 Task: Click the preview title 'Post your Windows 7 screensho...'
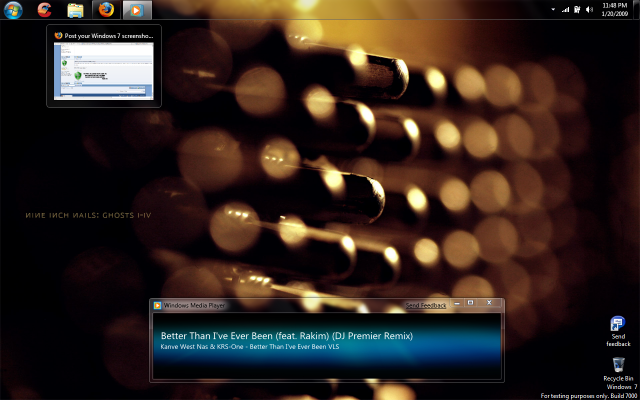pos(108,36)
